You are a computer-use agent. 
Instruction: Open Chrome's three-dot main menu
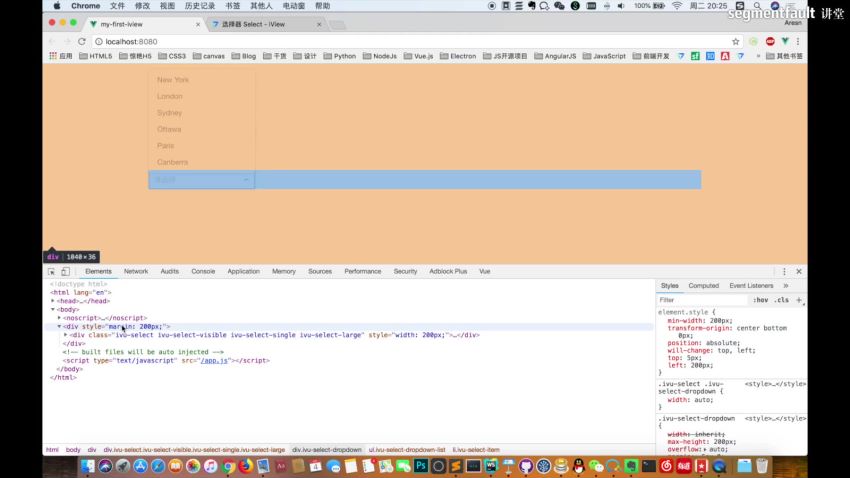(x=797, y=41)
